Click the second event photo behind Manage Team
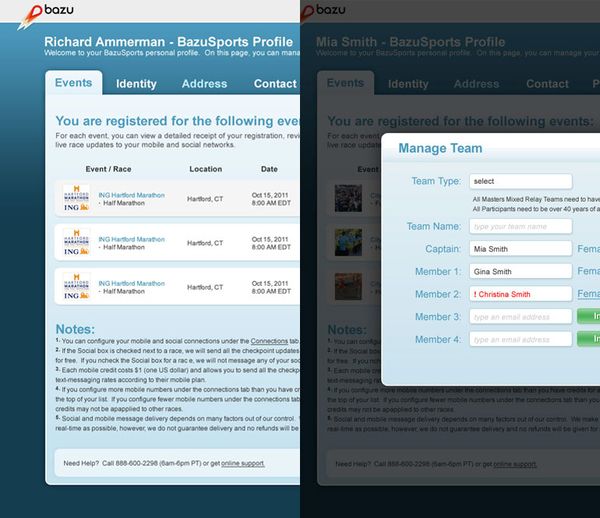This screenshot has height=518, width=600. tap(349, 242)
